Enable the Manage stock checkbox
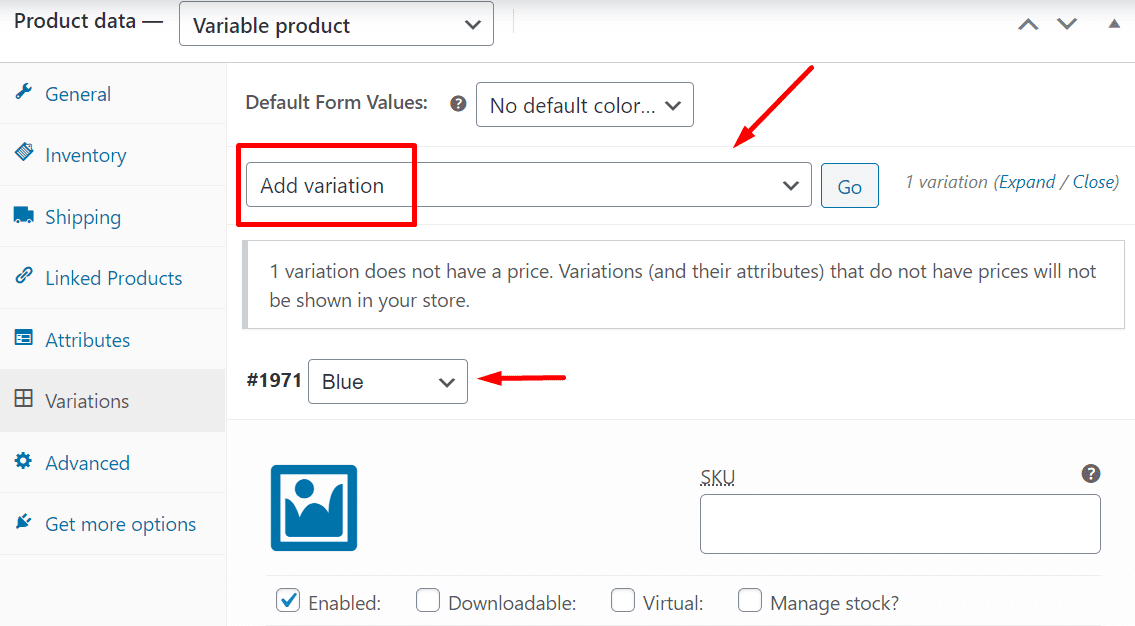The image size is (1135, 626). pos(750,600)
